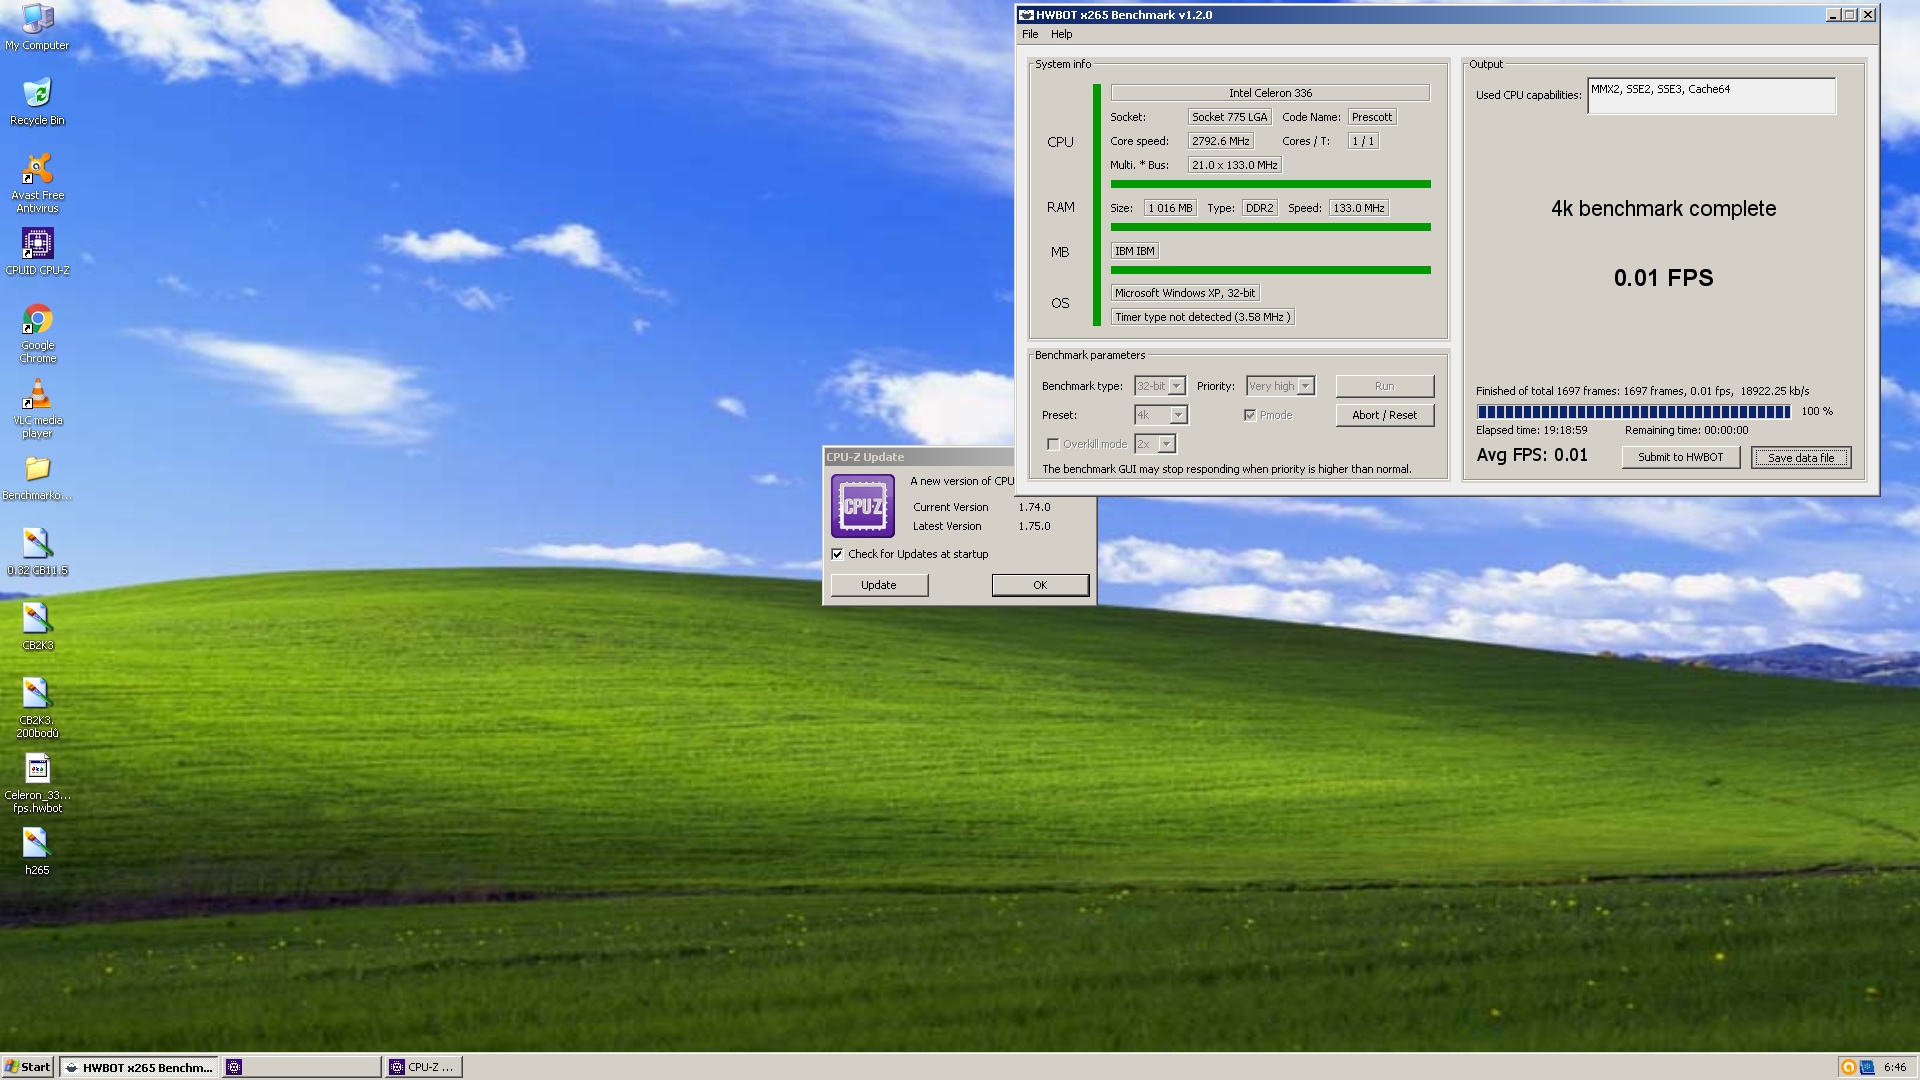Launch CPUID CPU-Z desktop shortcut
This screenshot has width=1920, height=1080.
tap(37, 251)
